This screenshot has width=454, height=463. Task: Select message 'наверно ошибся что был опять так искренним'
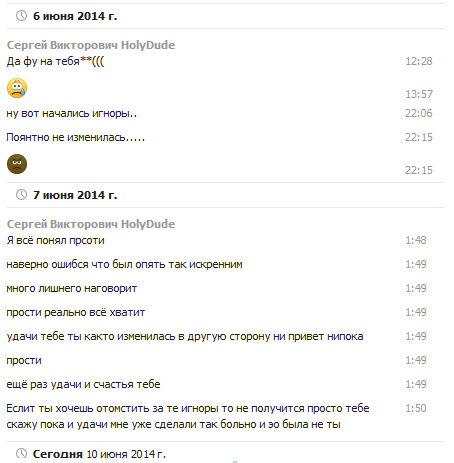click(124, 264)
